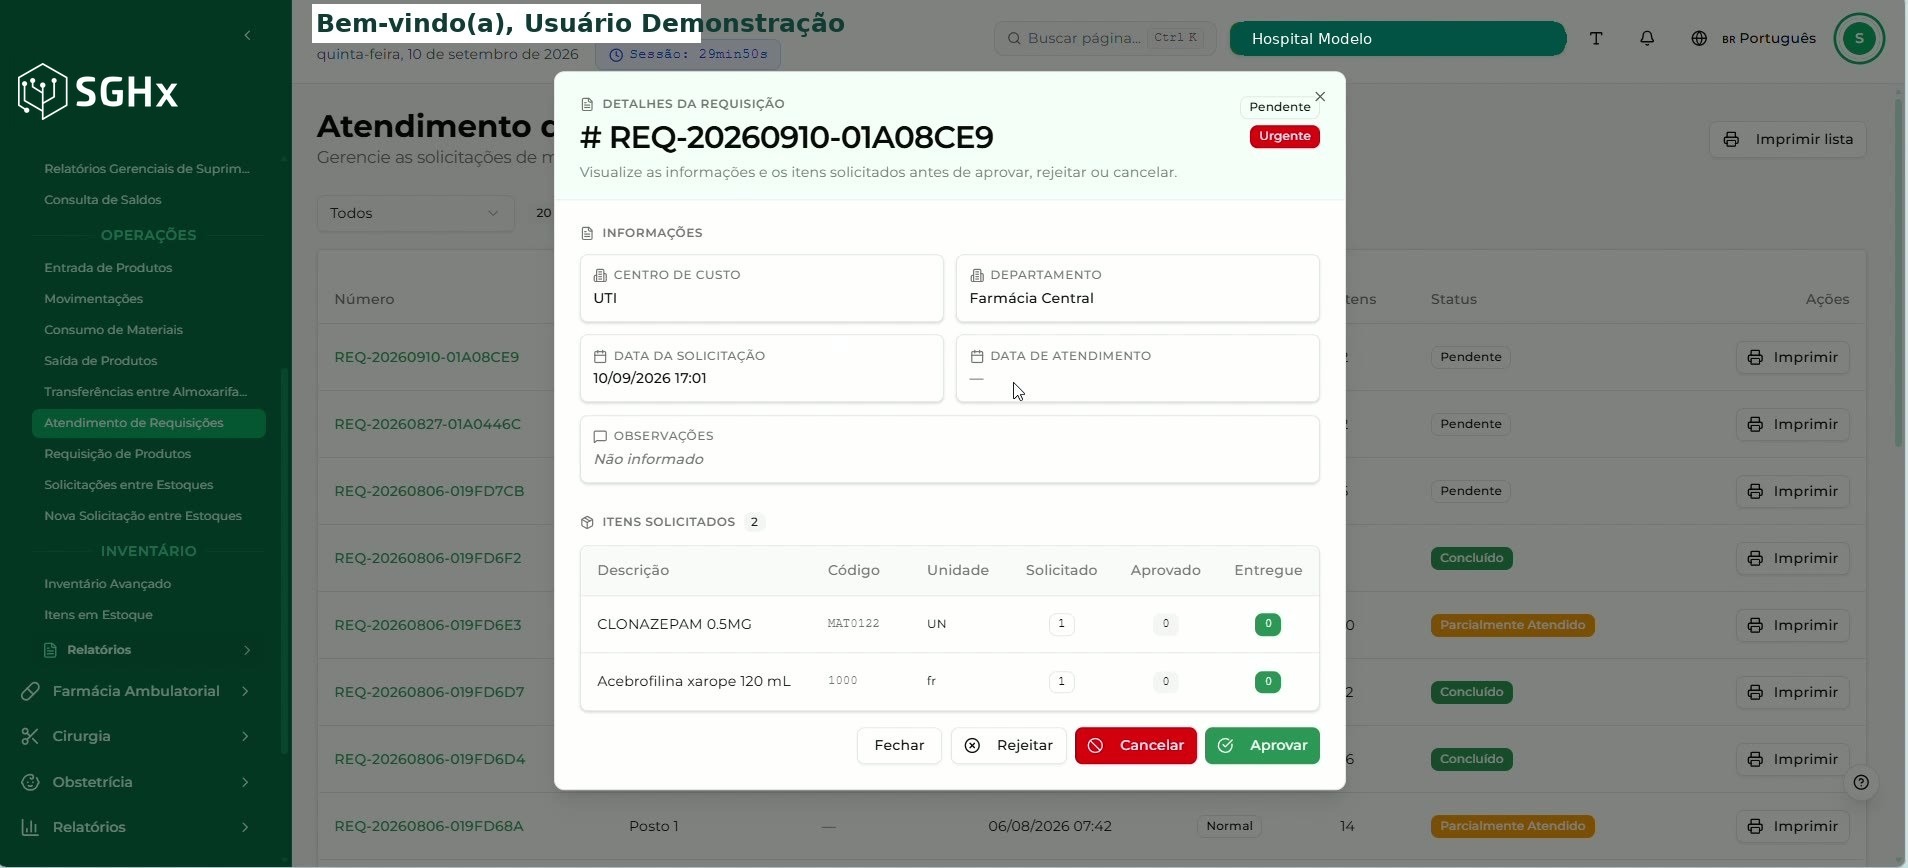Viewport: 1908px width, 868px height.
Task: Click the session timer clock badge
Action: click(x=688, y=54)
